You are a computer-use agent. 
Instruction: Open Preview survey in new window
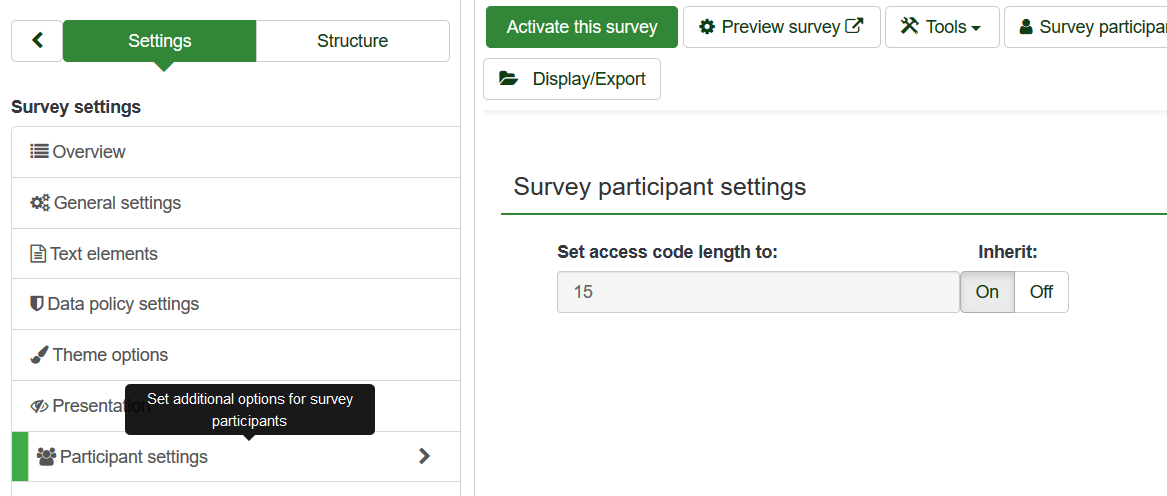coord(781,27)
